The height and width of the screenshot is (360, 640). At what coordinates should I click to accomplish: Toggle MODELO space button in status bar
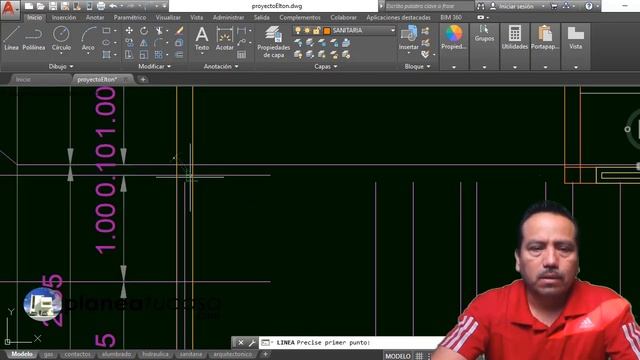click(x=398, y=356)
